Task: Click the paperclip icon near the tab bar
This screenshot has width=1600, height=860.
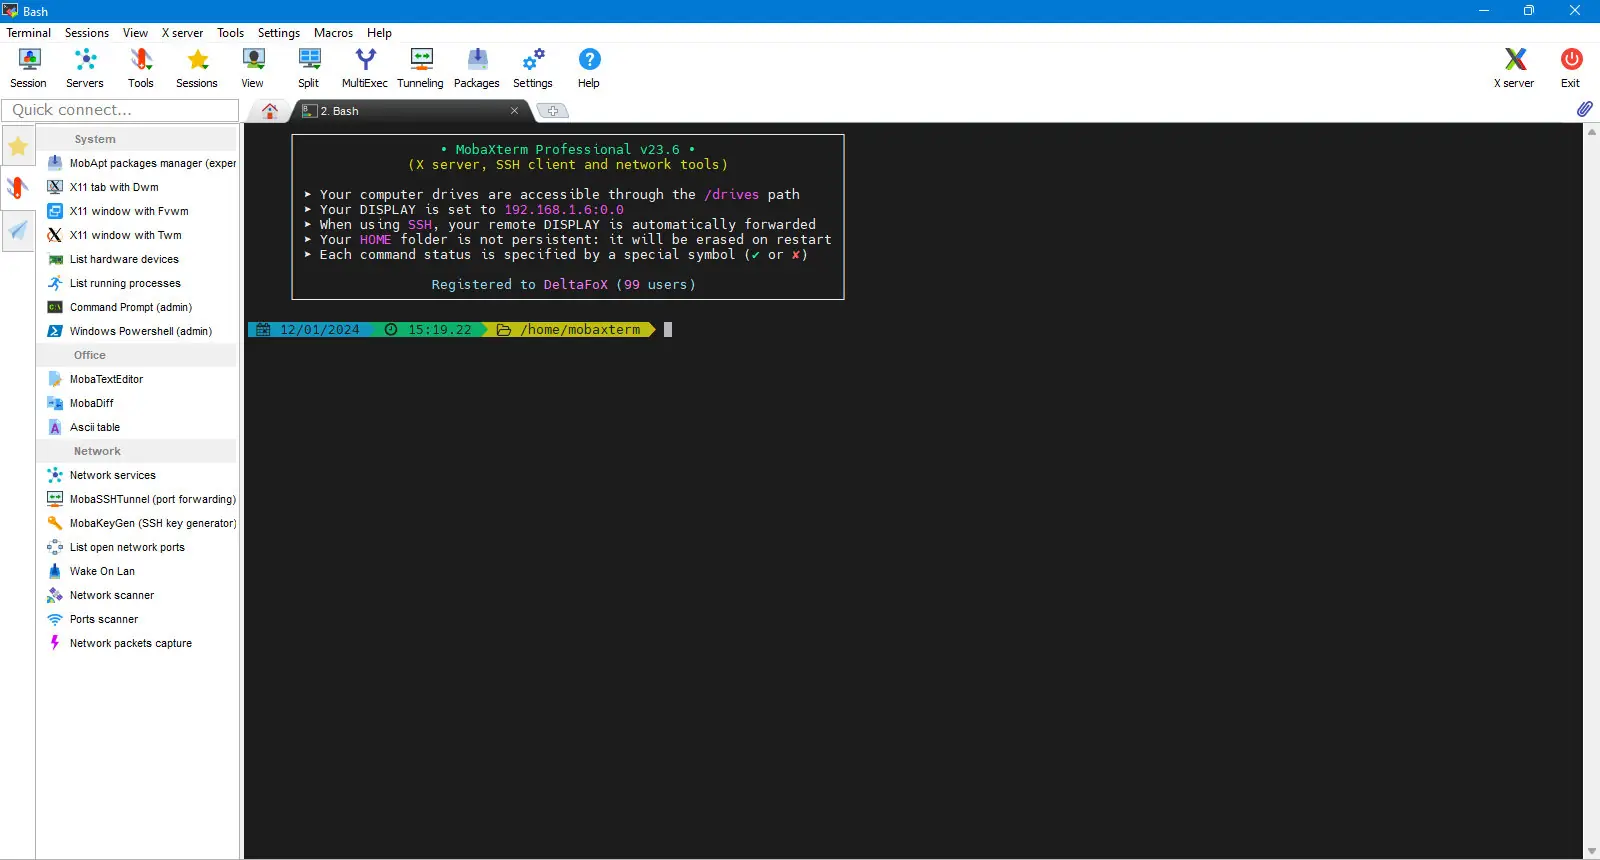Action: click(x=1585, y=109)
